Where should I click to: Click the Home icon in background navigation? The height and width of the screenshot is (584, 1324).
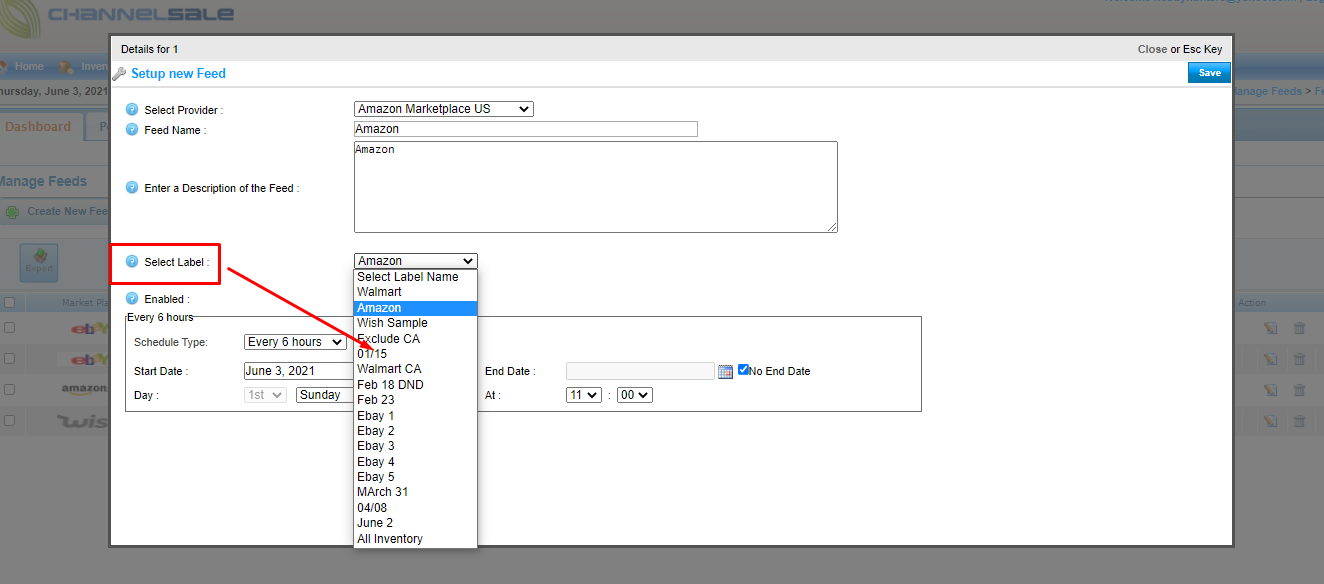pyautogui.click(x=4, y=66)
